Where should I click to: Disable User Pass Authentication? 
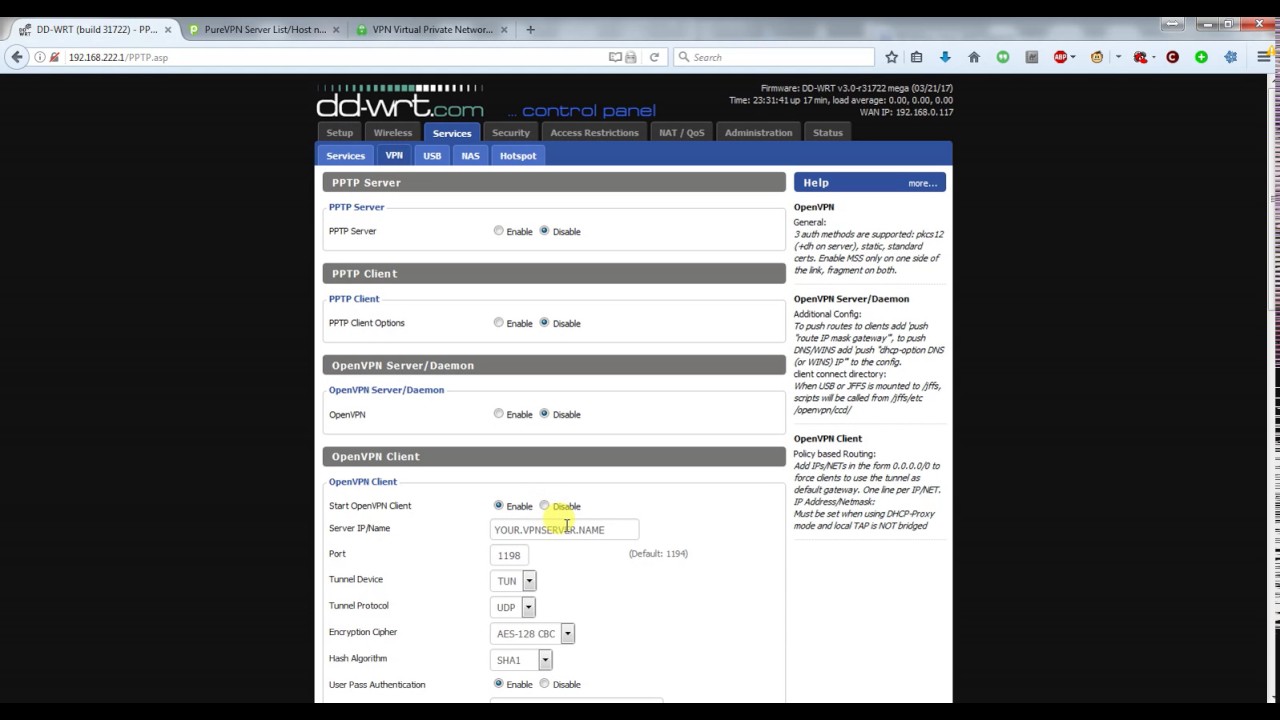pyautogui.click(x=544, y=684)
